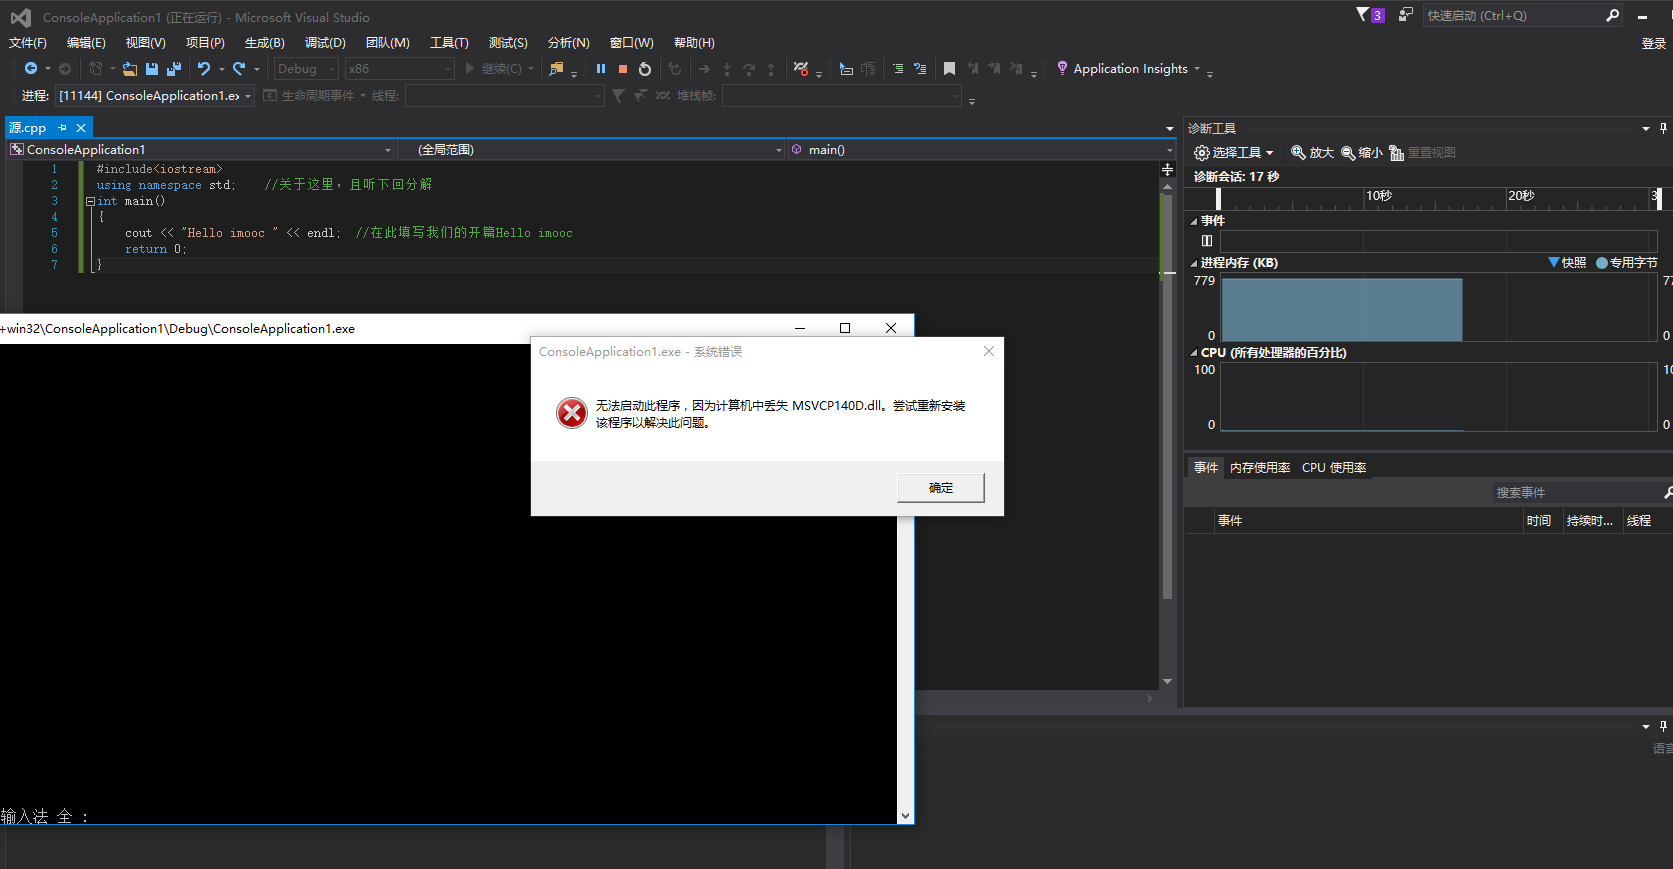This screenshot has width=1673, height=869.
Task: Open the x86 platform dropdown
Action: 399,69
